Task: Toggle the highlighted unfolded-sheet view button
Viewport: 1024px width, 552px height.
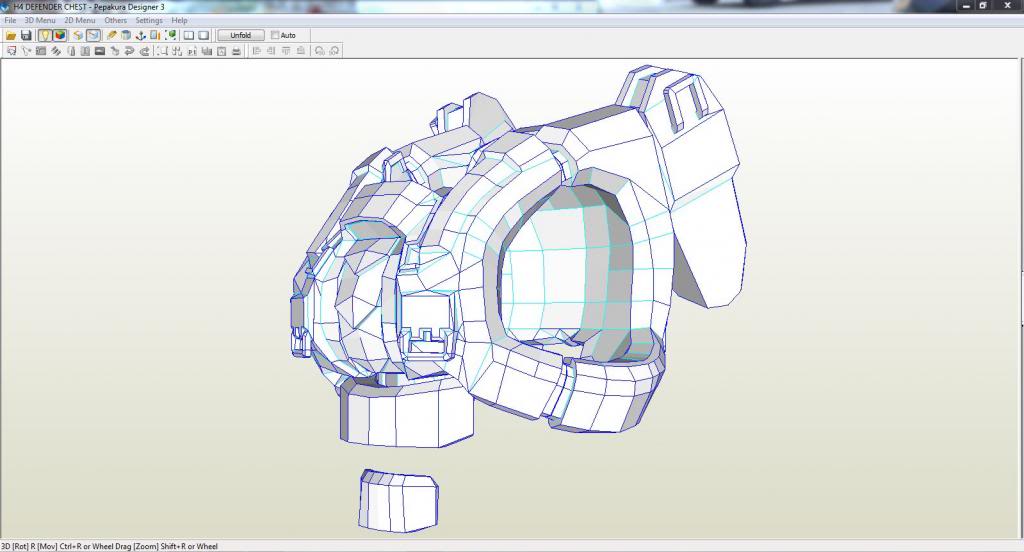Action: (93, 35)
